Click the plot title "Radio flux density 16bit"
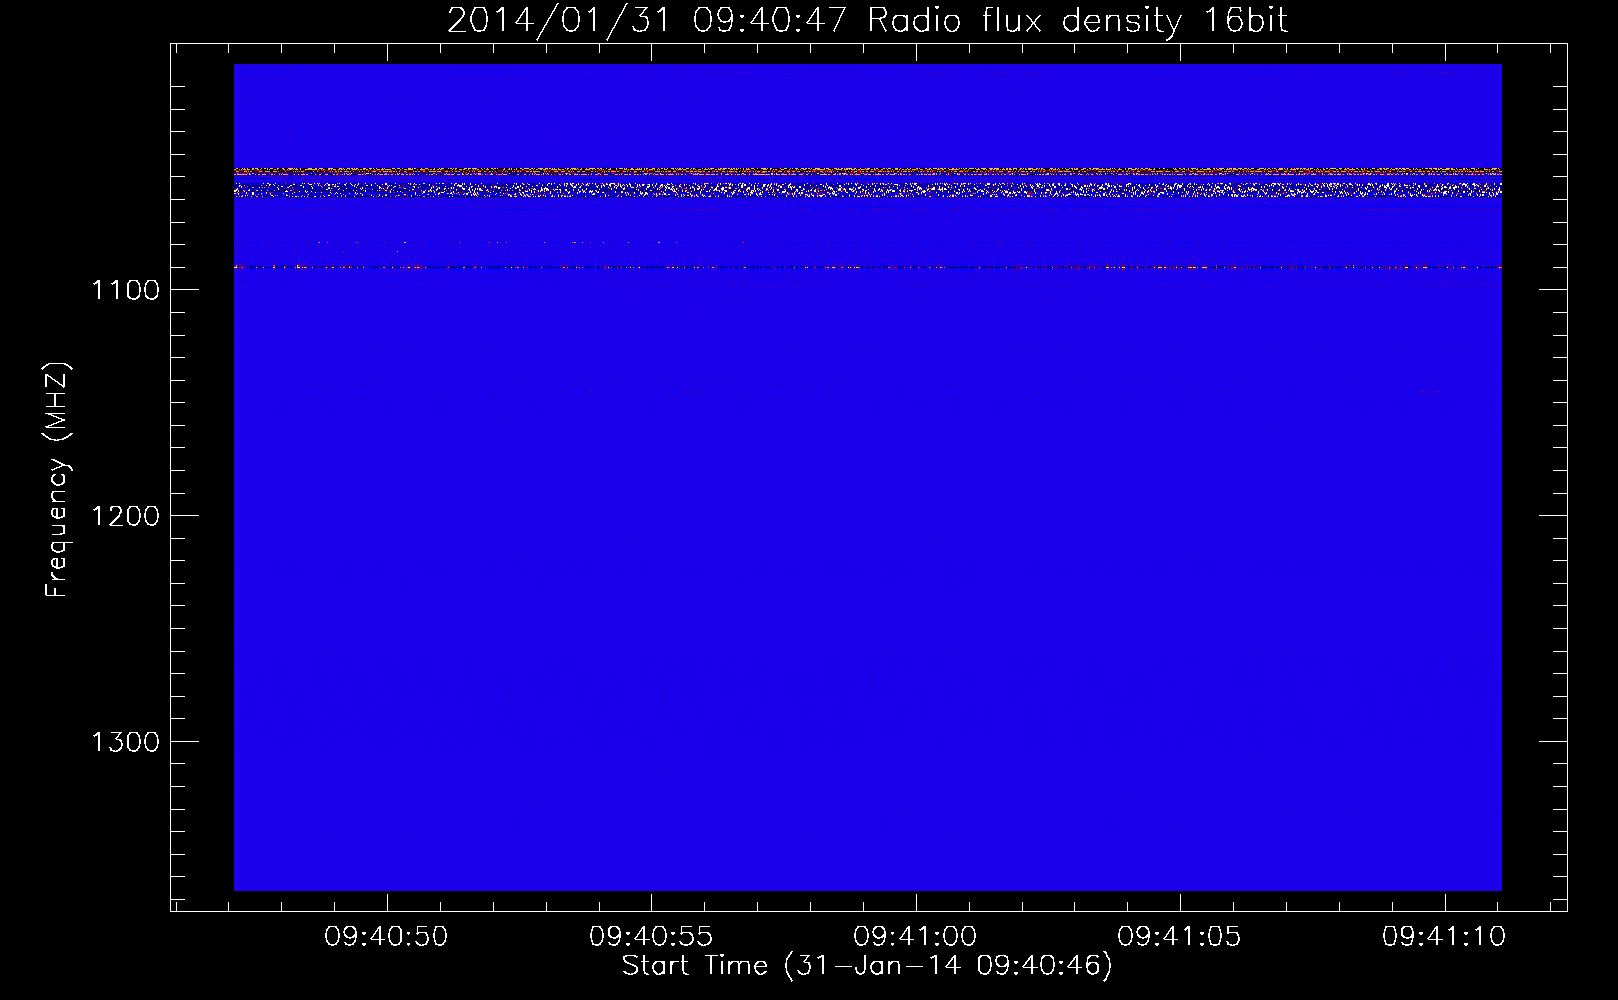 tap(1077, 21)
